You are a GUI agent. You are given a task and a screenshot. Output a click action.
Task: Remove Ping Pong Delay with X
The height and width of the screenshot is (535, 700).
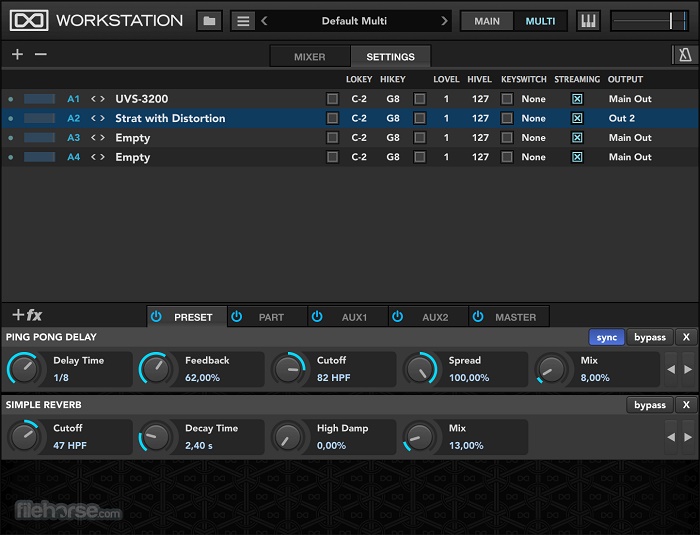(x=685, y=338)
